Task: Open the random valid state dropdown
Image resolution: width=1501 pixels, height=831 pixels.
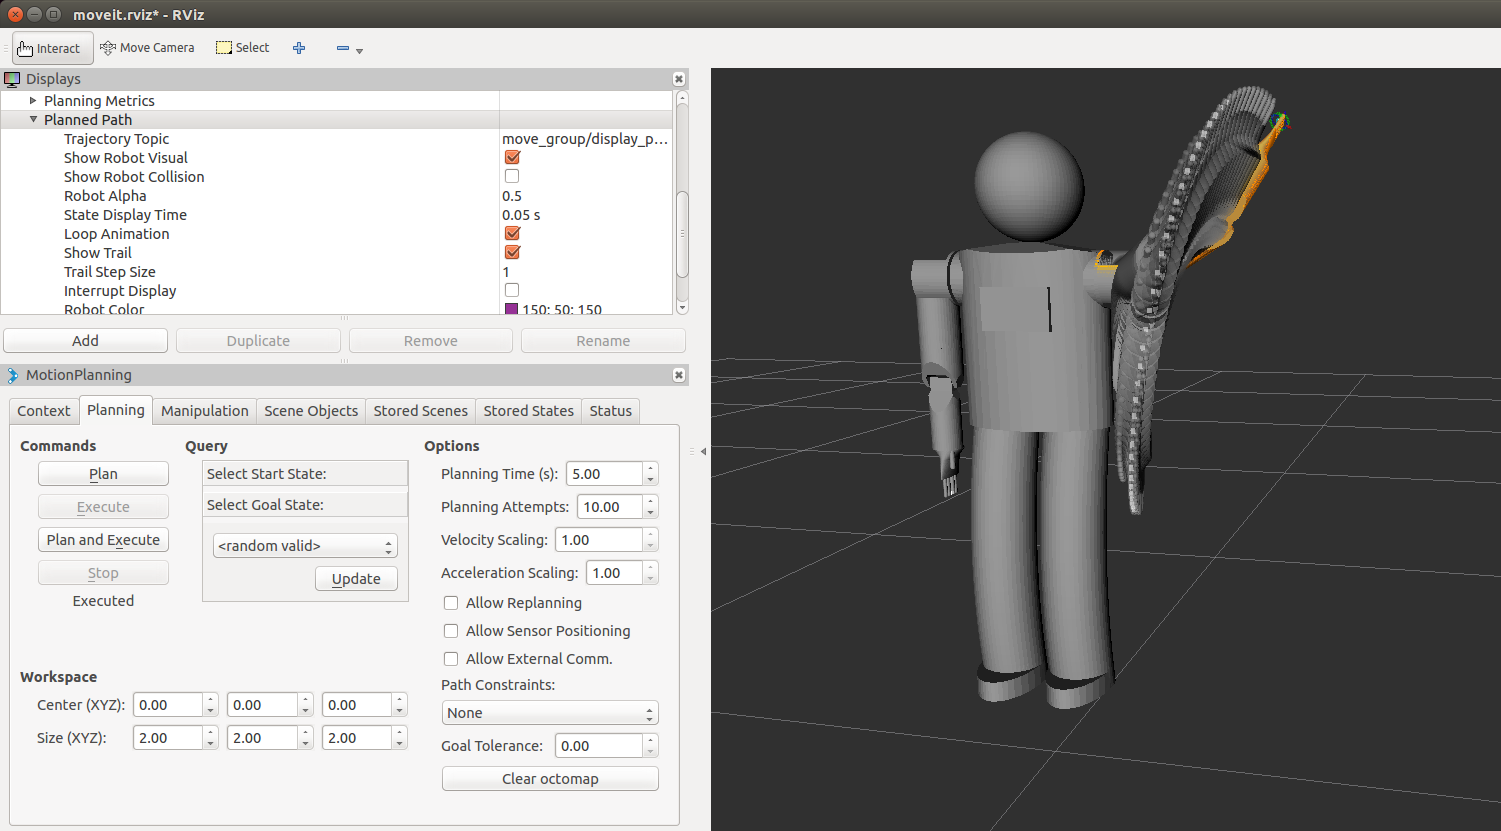Action: (305, 546)
